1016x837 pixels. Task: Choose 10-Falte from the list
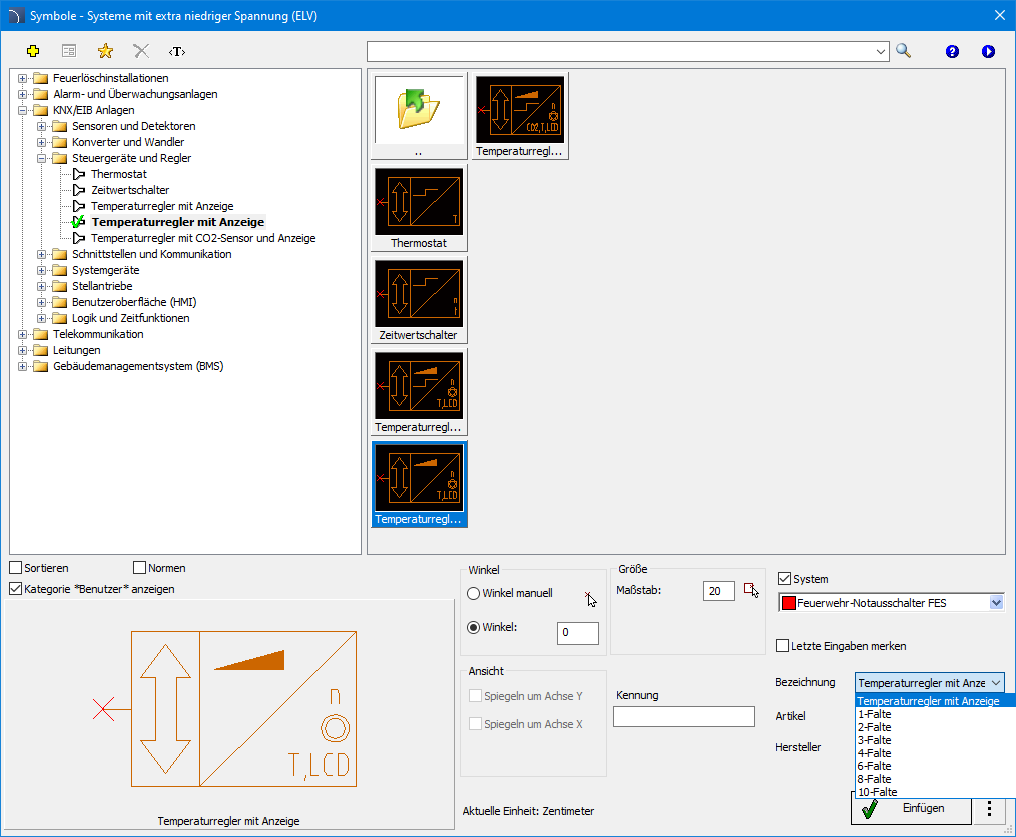pyautogui.click(x=936, y=792)
